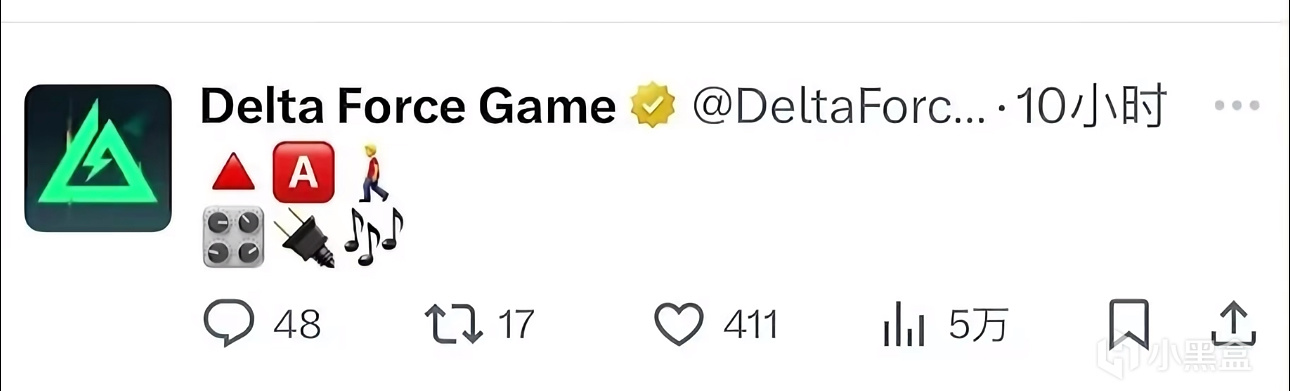Screen dimensions: 1290x391
Task: Click the electric plug emoji
Action: pos(304,238)
